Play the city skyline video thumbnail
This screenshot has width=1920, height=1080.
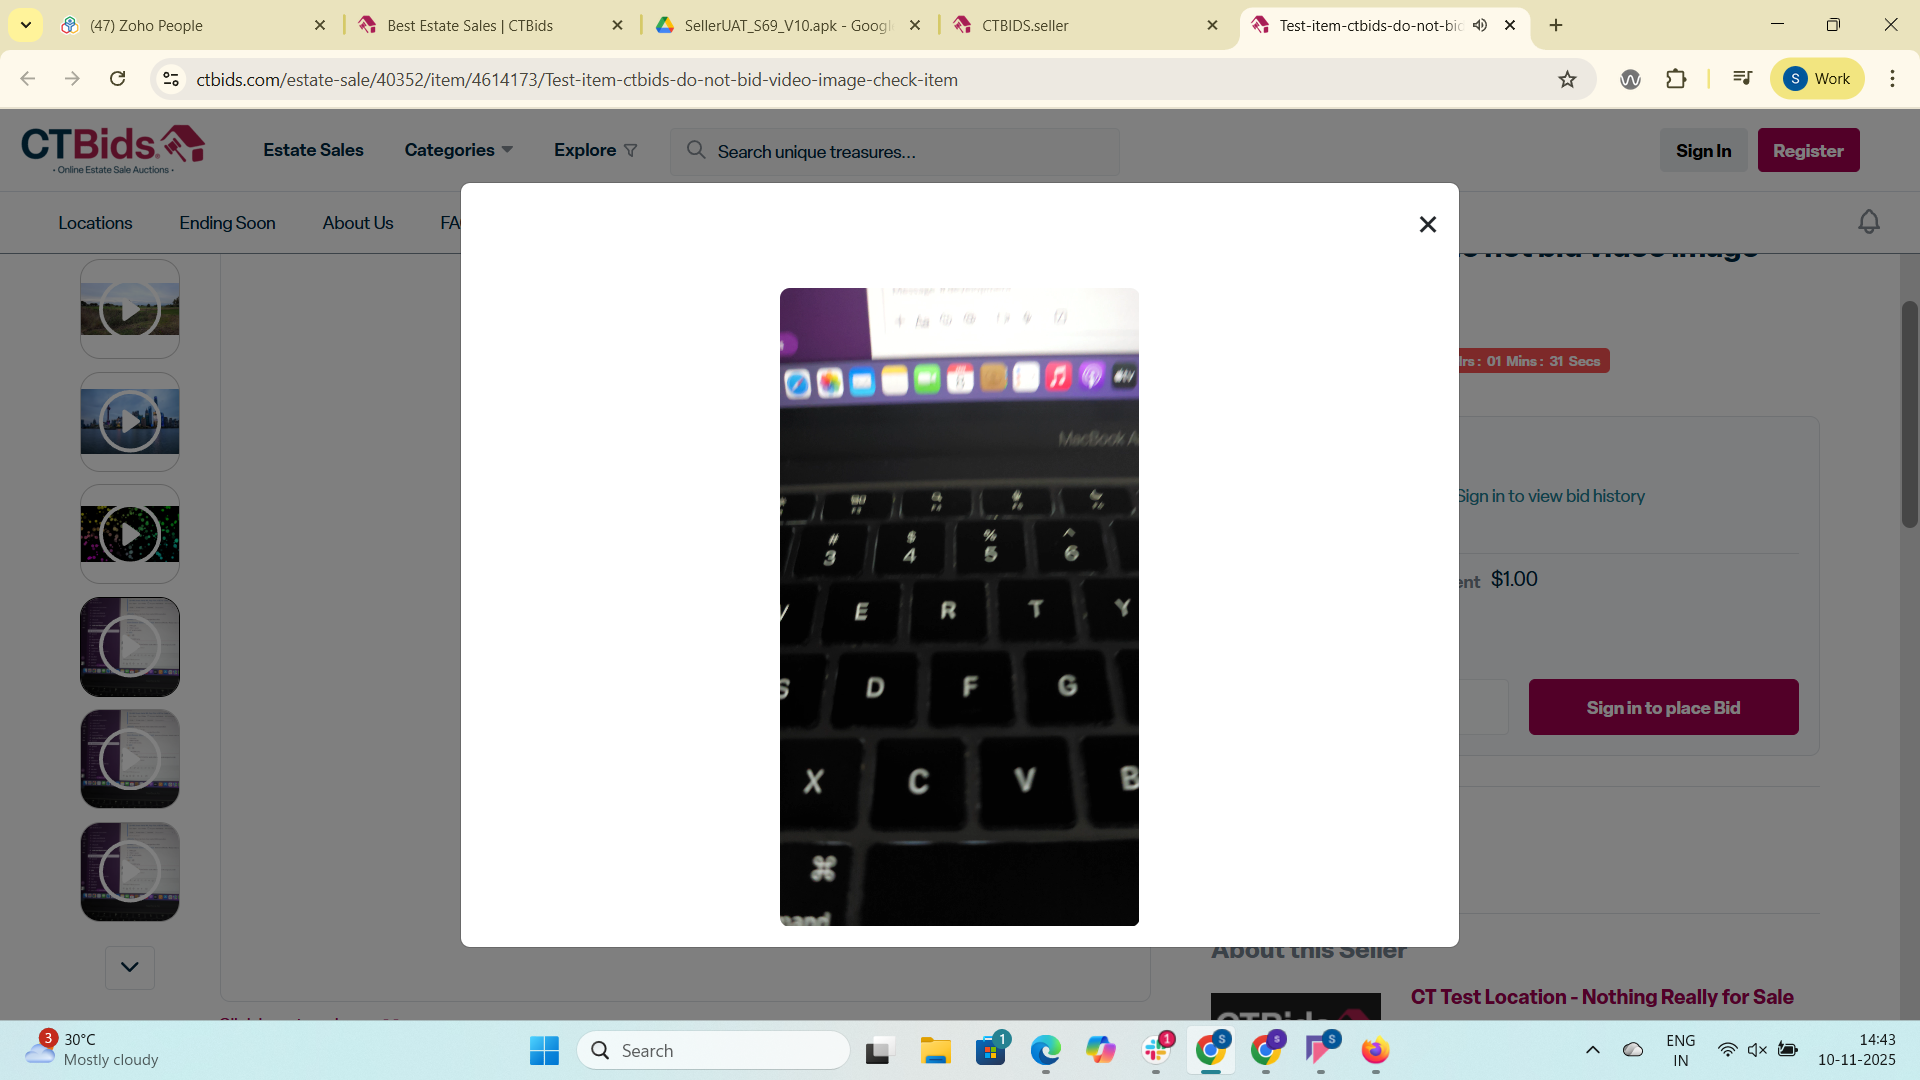pyautogui.click(x=130, y=422)
